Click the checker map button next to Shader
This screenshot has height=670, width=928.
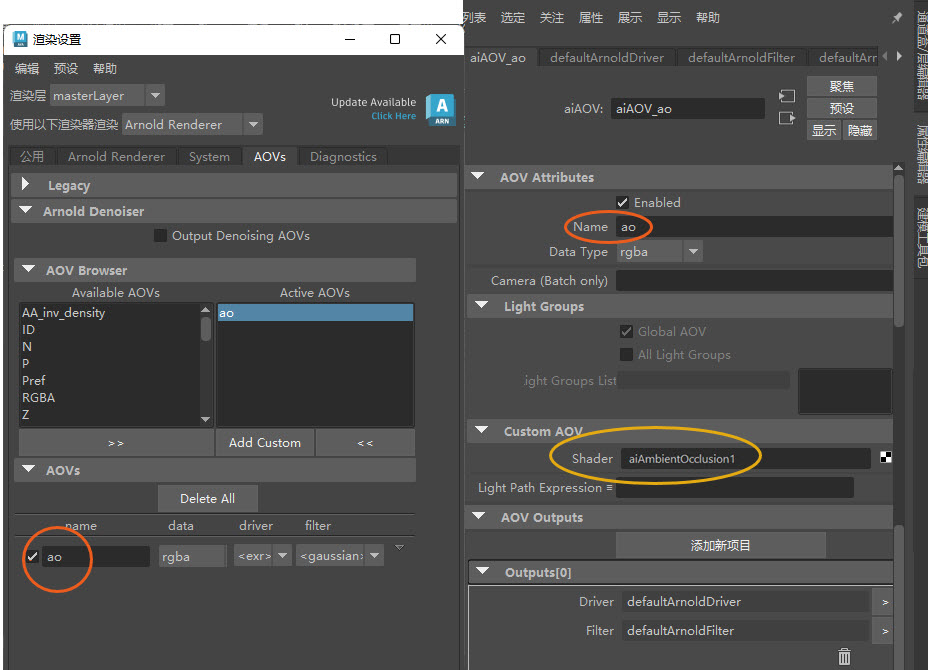tap(885, 457)
